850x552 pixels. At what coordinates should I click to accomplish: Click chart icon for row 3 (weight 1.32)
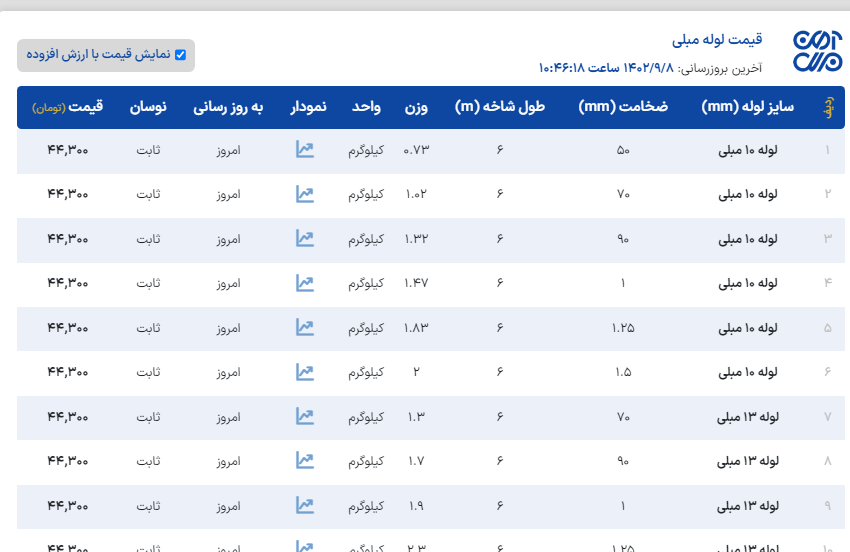click(x=305, y=238)
